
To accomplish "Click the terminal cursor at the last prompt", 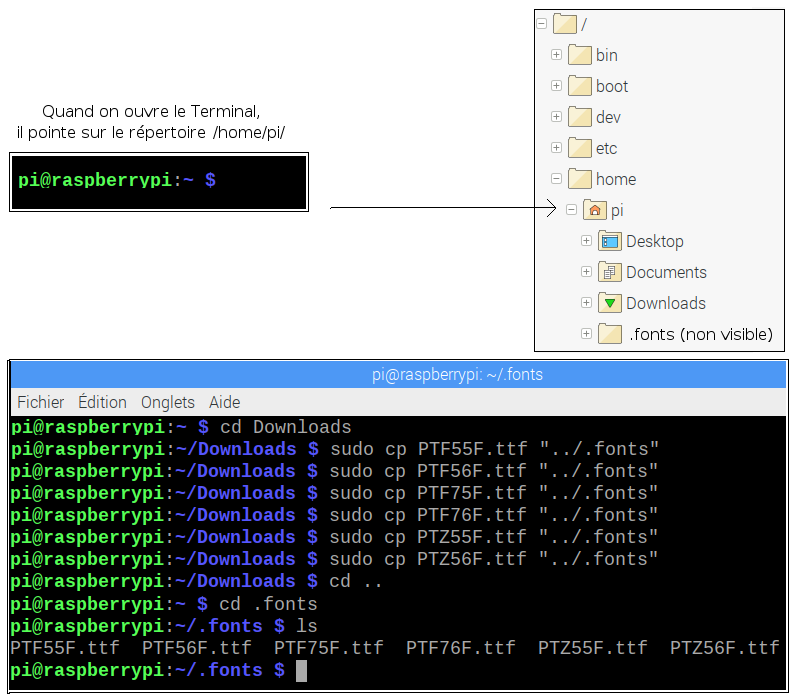I will click(x=301, y=671).
